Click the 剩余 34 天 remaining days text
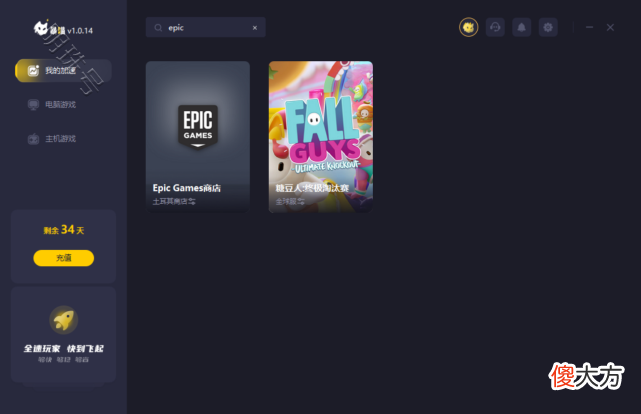The width and height of the screenshot is (641, 414). [63, 230]
